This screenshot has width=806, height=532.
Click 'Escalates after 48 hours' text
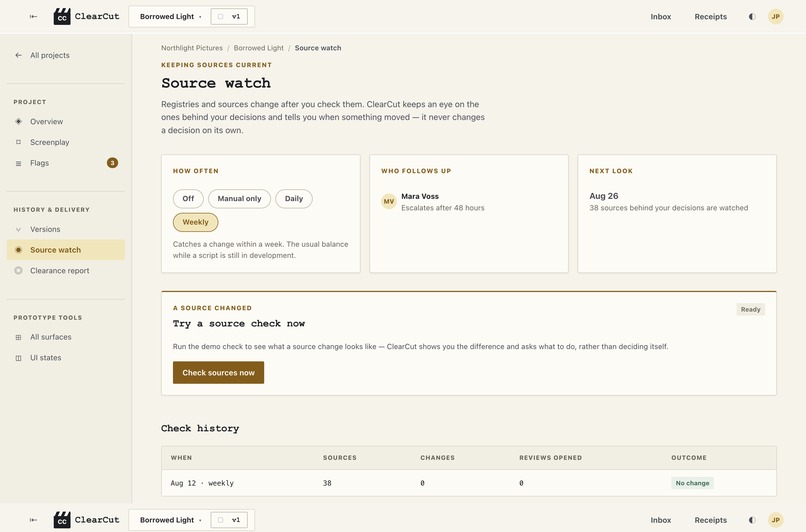pos(443,208)
